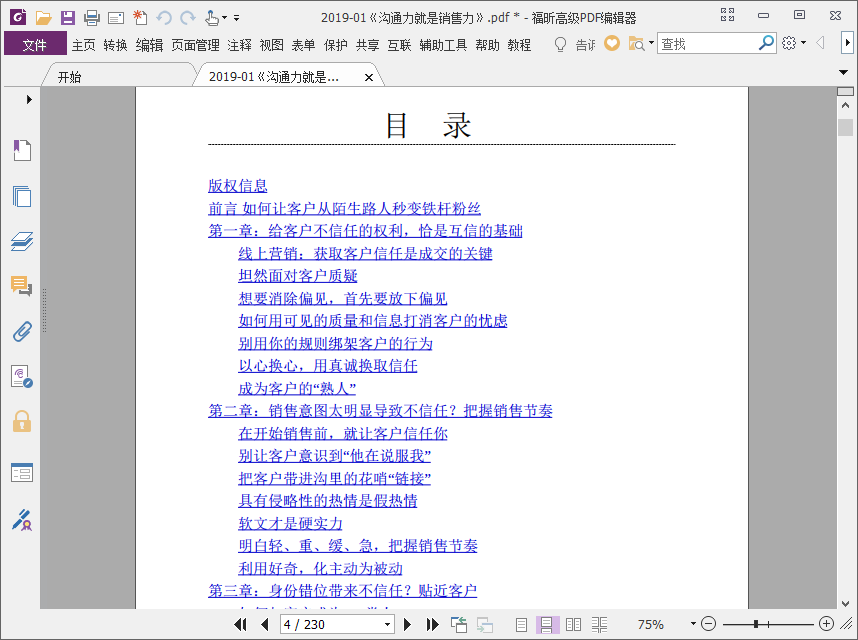Expand the toolbar right arrow
This screenshot has width=858, height=640.
click(847, 43)
